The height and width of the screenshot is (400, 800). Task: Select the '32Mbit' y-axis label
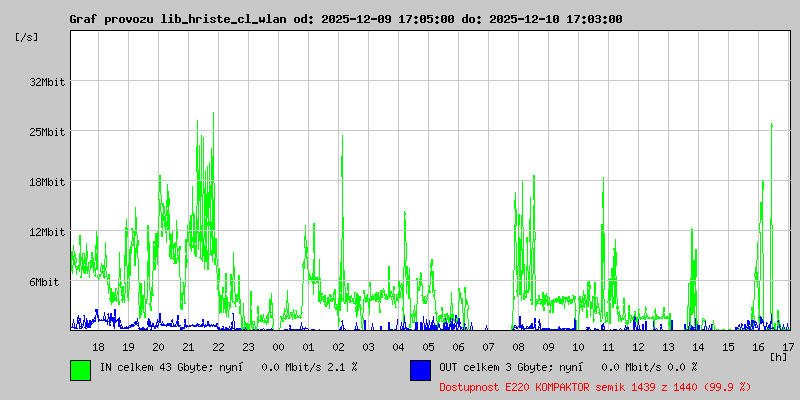pyautogui.click(x=47, y=82)
